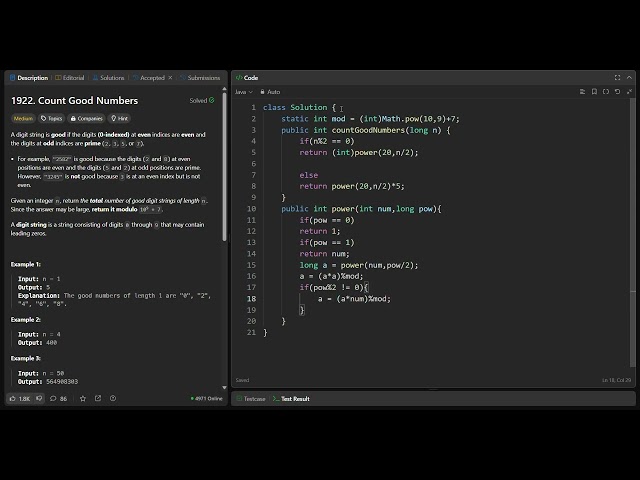Close the Accepted tab
640x480 pixels.
pyautogui.click(x=170, y=78)
